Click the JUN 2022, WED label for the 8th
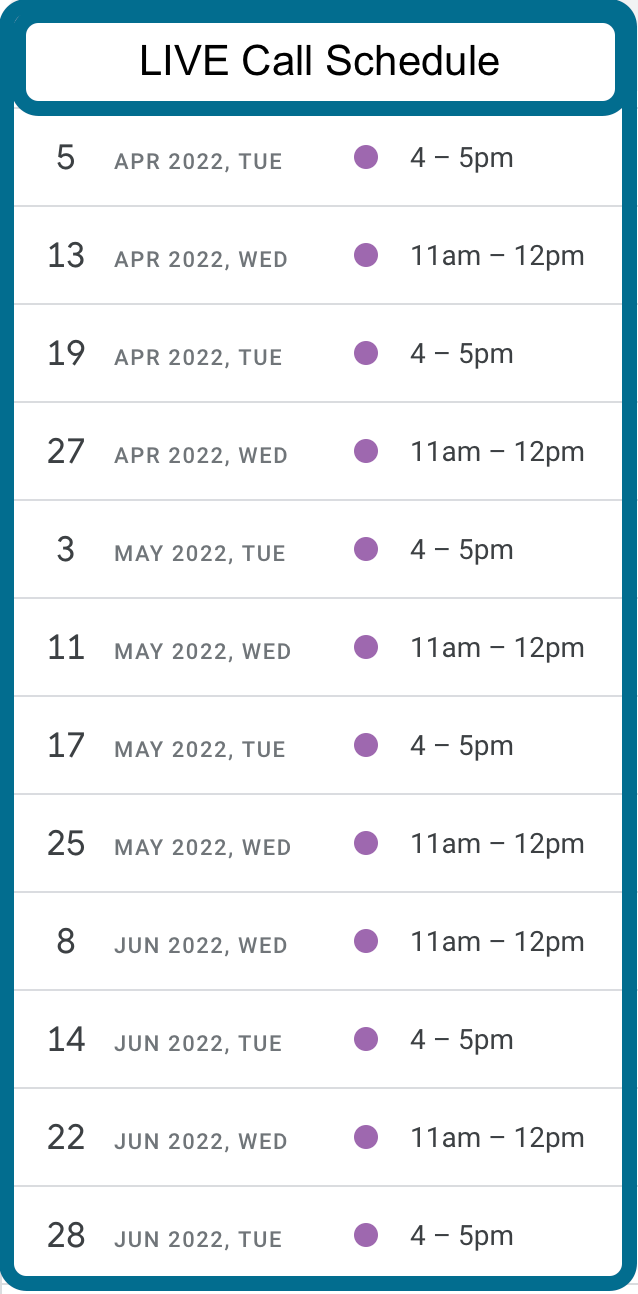This screenshot has height=1294, width=638. point(201,945)
